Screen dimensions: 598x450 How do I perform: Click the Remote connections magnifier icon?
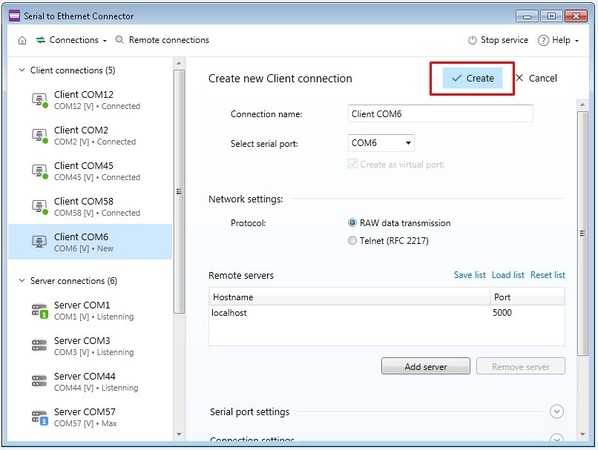tap(119, 40)
